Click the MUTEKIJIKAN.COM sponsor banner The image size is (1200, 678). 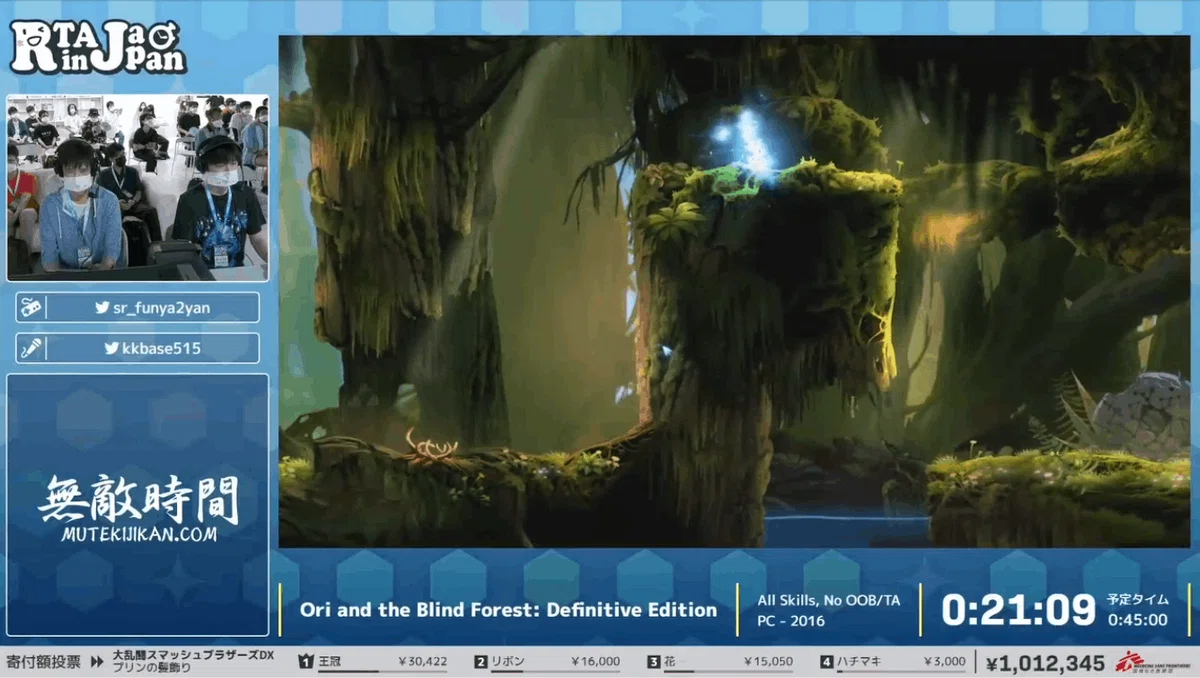(x=138, y=505)
